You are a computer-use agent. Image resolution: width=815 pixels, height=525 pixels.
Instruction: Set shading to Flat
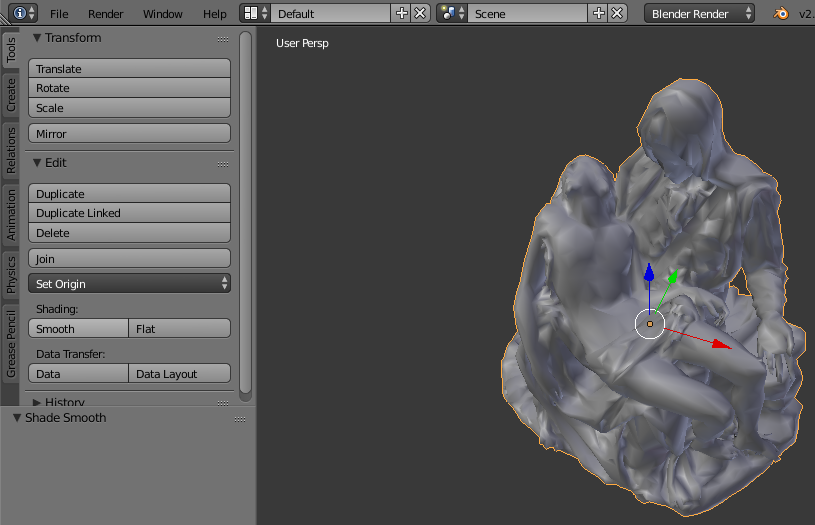[x=179, y=329]
